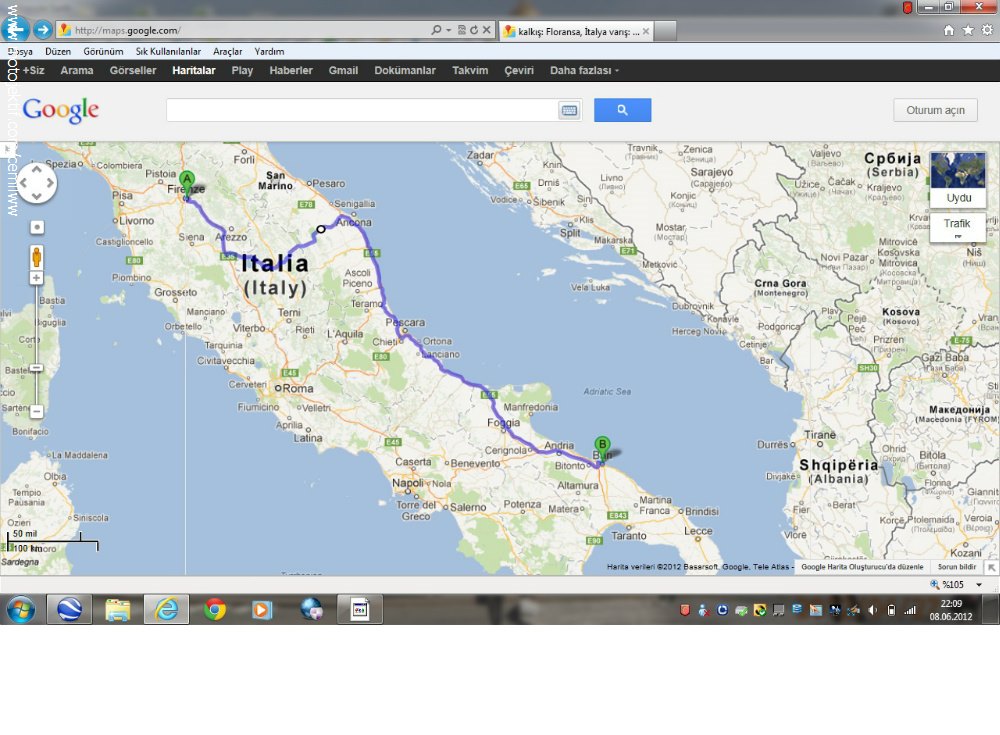Close the kalkış: Floransa tab
Image resolution: width=1000 pixels, height=735 pixels.
point(645,31)
